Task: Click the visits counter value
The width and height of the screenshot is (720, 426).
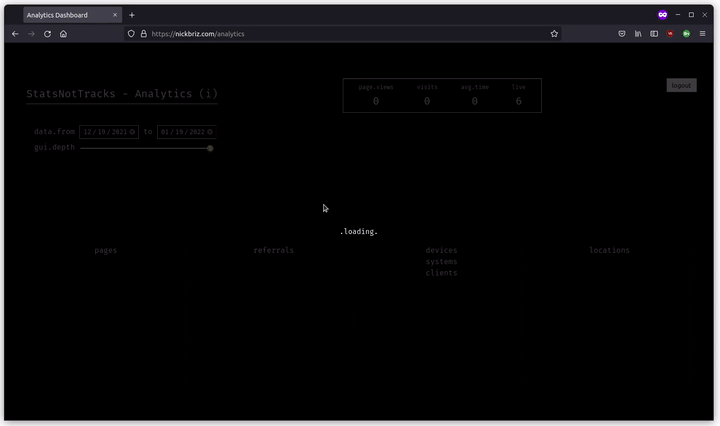Action: tap(427, 101)
